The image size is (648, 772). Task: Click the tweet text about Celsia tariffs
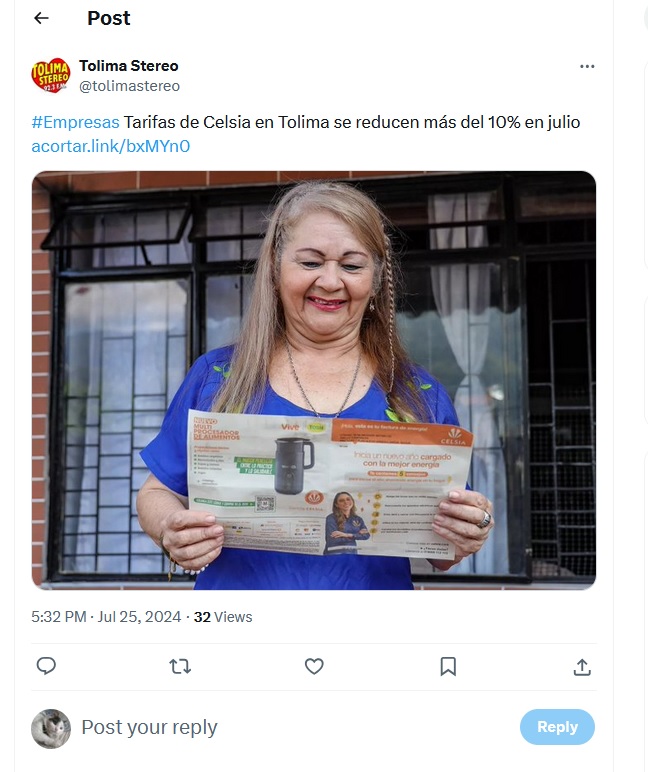pyautogui.click(x=352, y=122)
